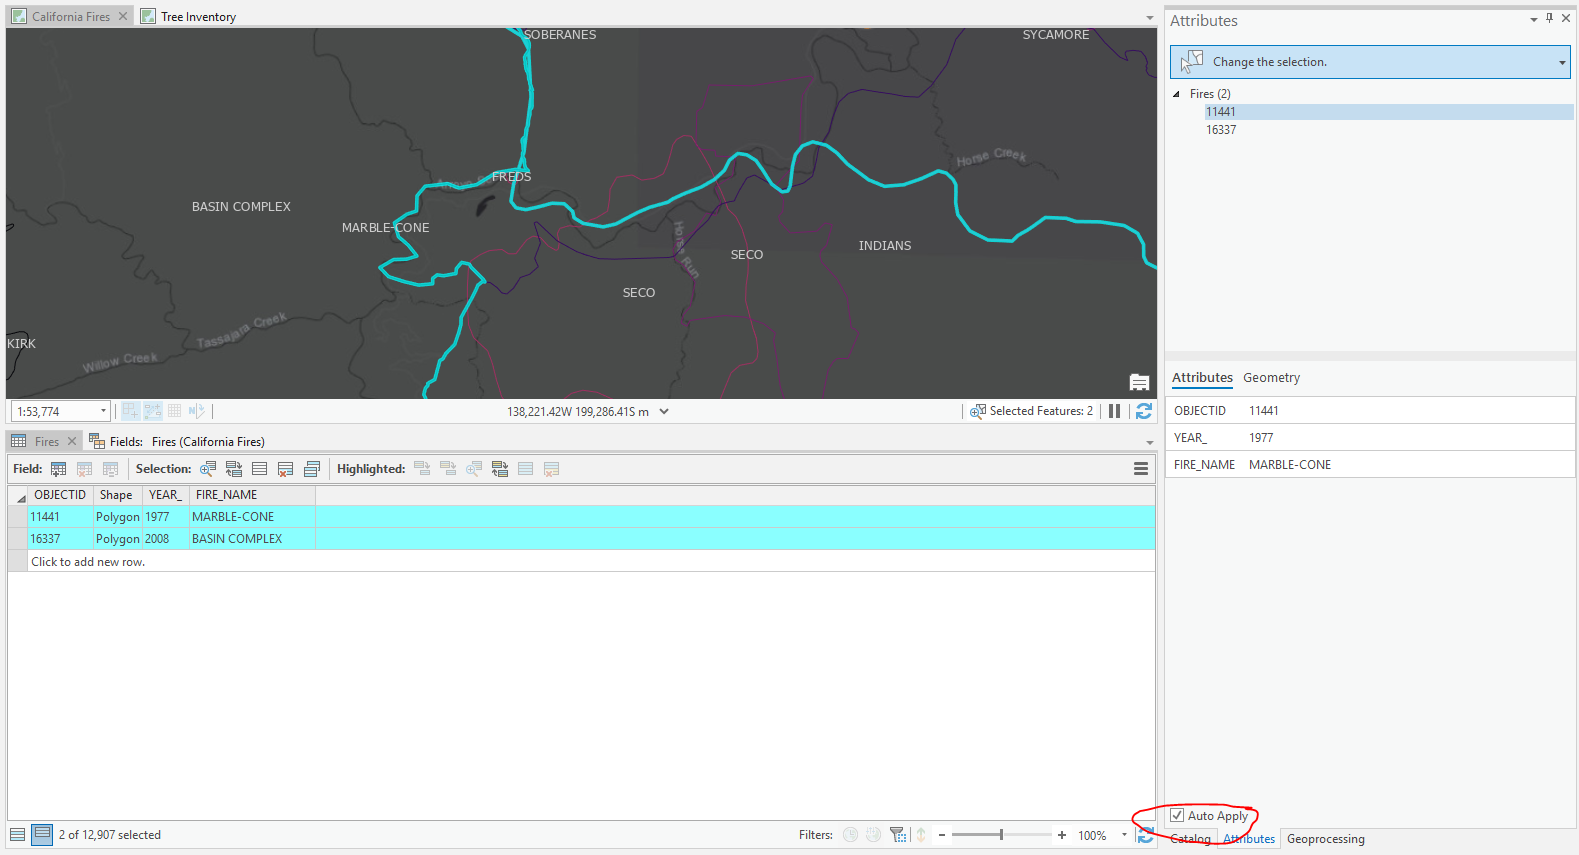Close the California Fires map tab
1579x855 pixels.
point(123,17)
